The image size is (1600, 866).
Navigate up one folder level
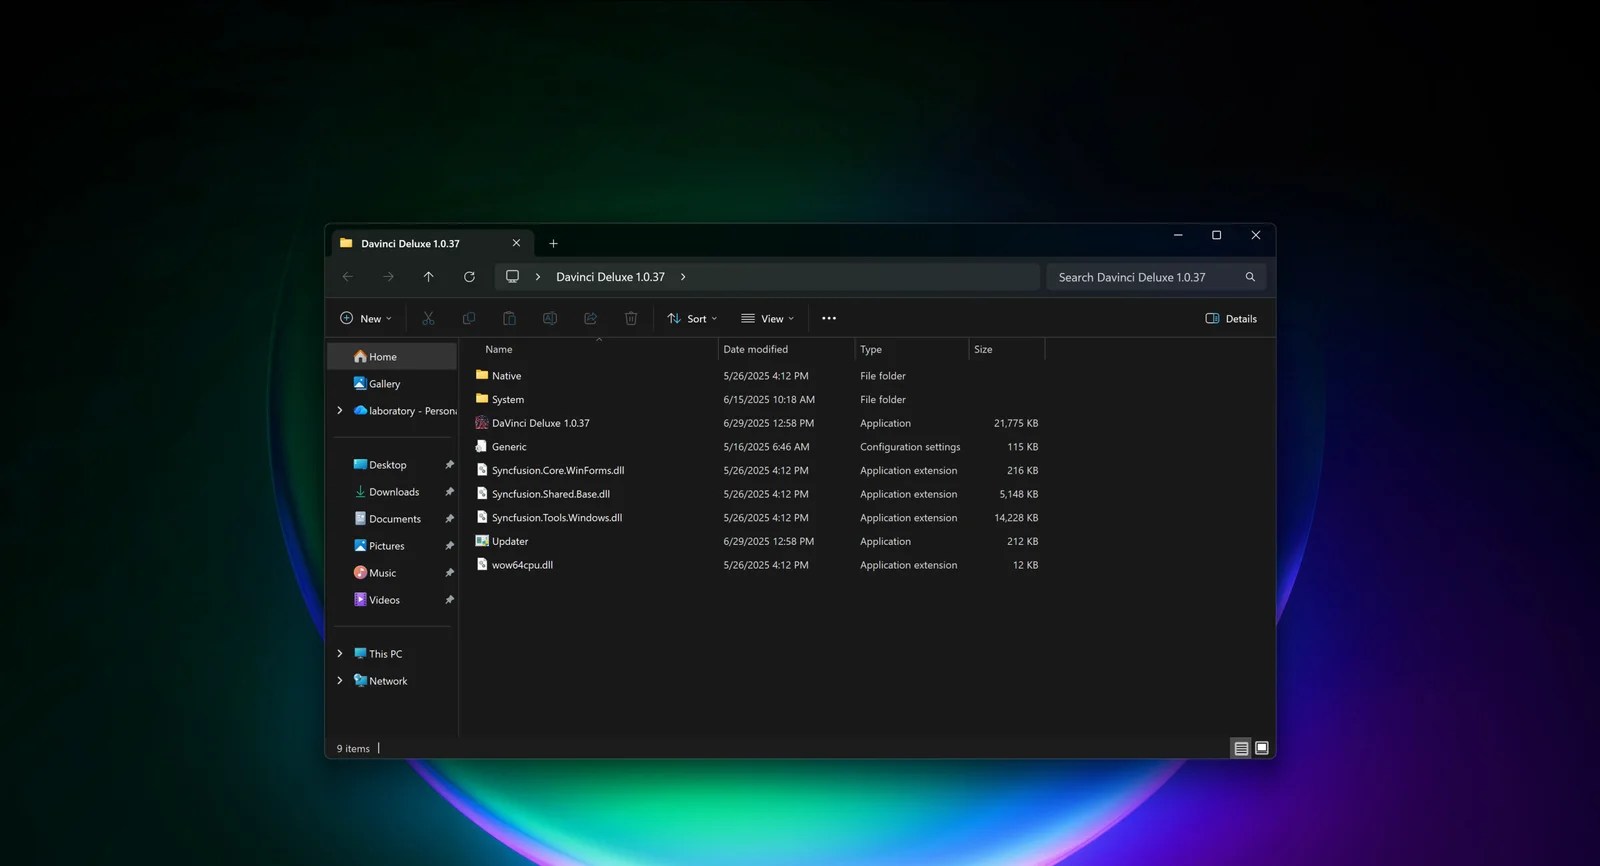pyautogui.click(x=429, y=277)
